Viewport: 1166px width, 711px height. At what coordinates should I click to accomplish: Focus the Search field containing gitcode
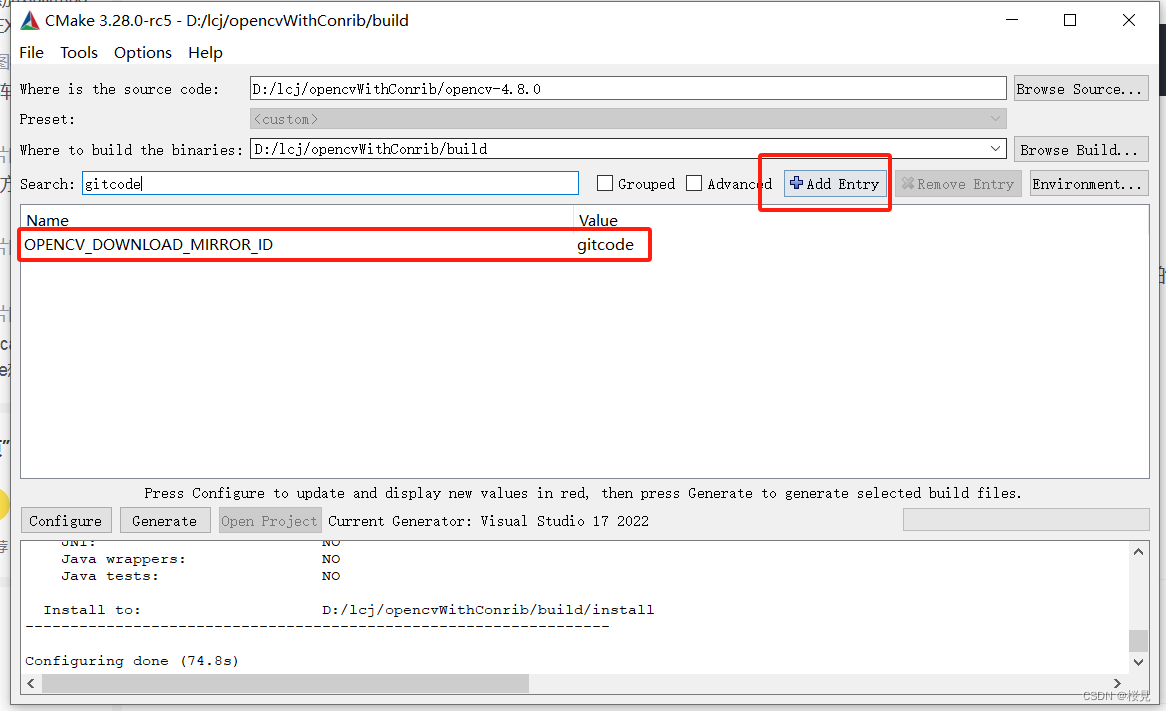point(330,183)
